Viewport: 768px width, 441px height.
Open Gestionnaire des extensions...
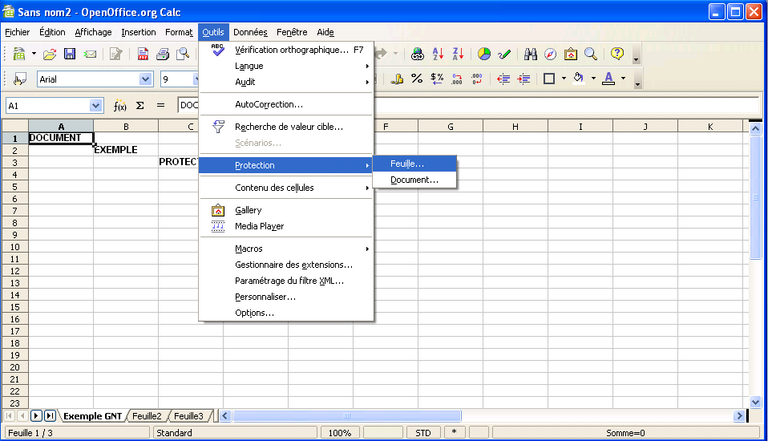coord(286,265)
